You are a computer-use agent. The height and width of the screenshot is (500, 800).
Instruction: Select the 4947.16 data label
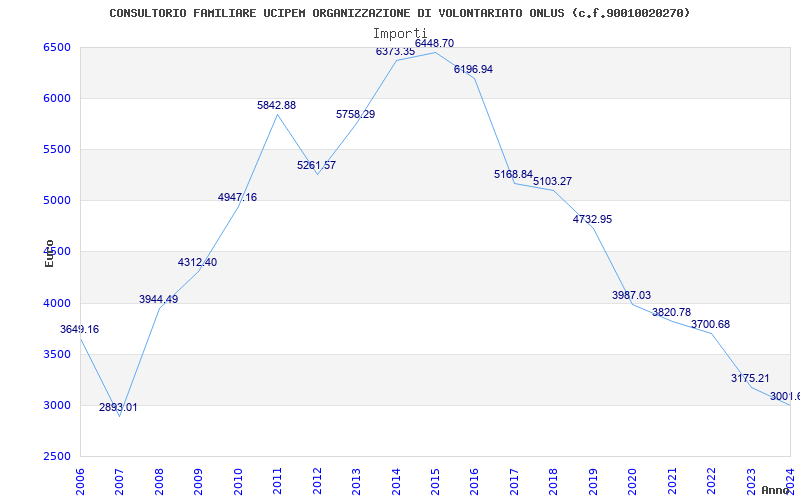coord(237,197)
